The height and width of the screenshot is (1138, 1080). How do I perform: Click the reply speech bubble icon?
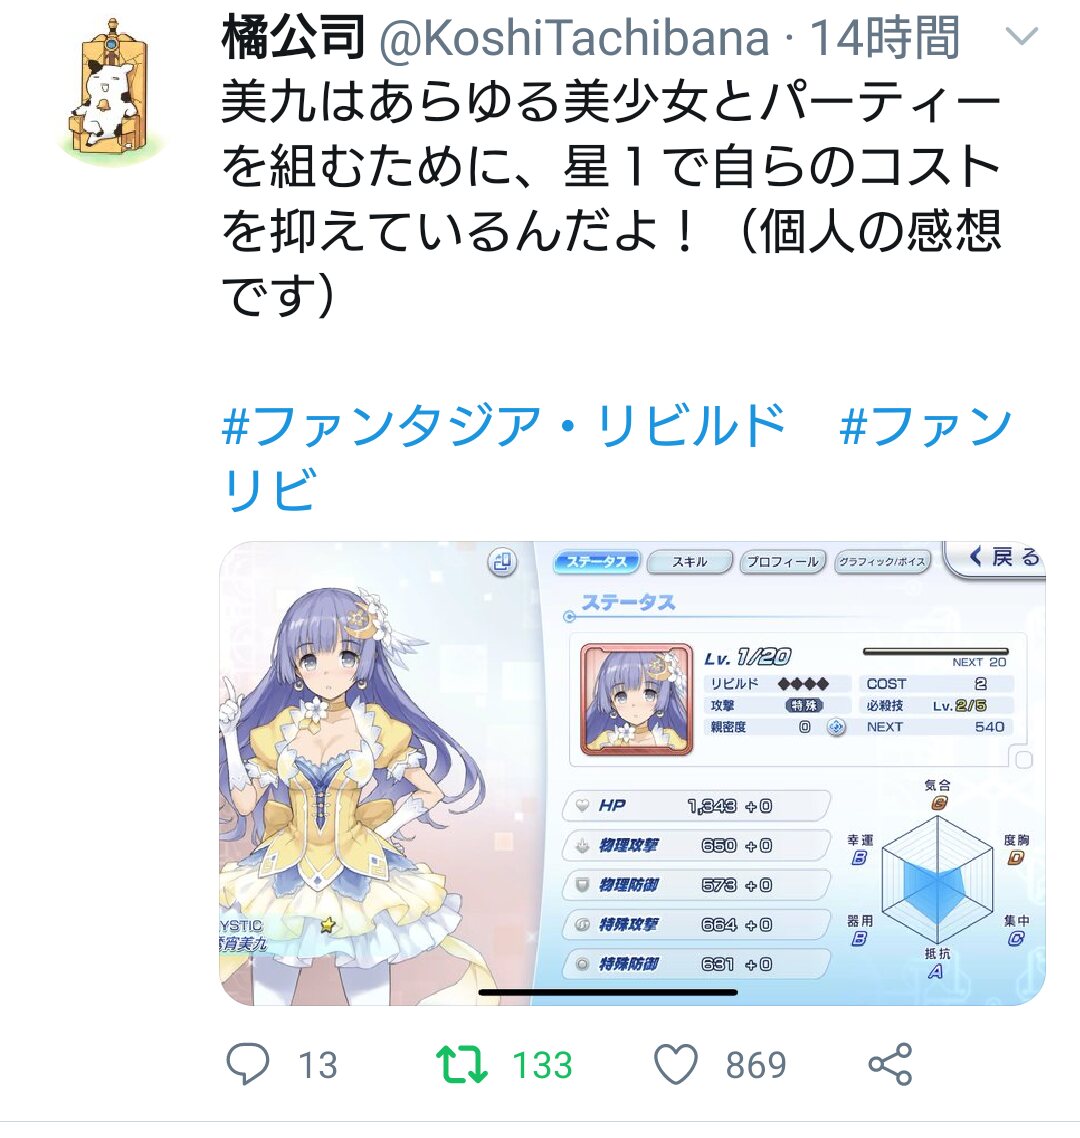click(248, 1064)
